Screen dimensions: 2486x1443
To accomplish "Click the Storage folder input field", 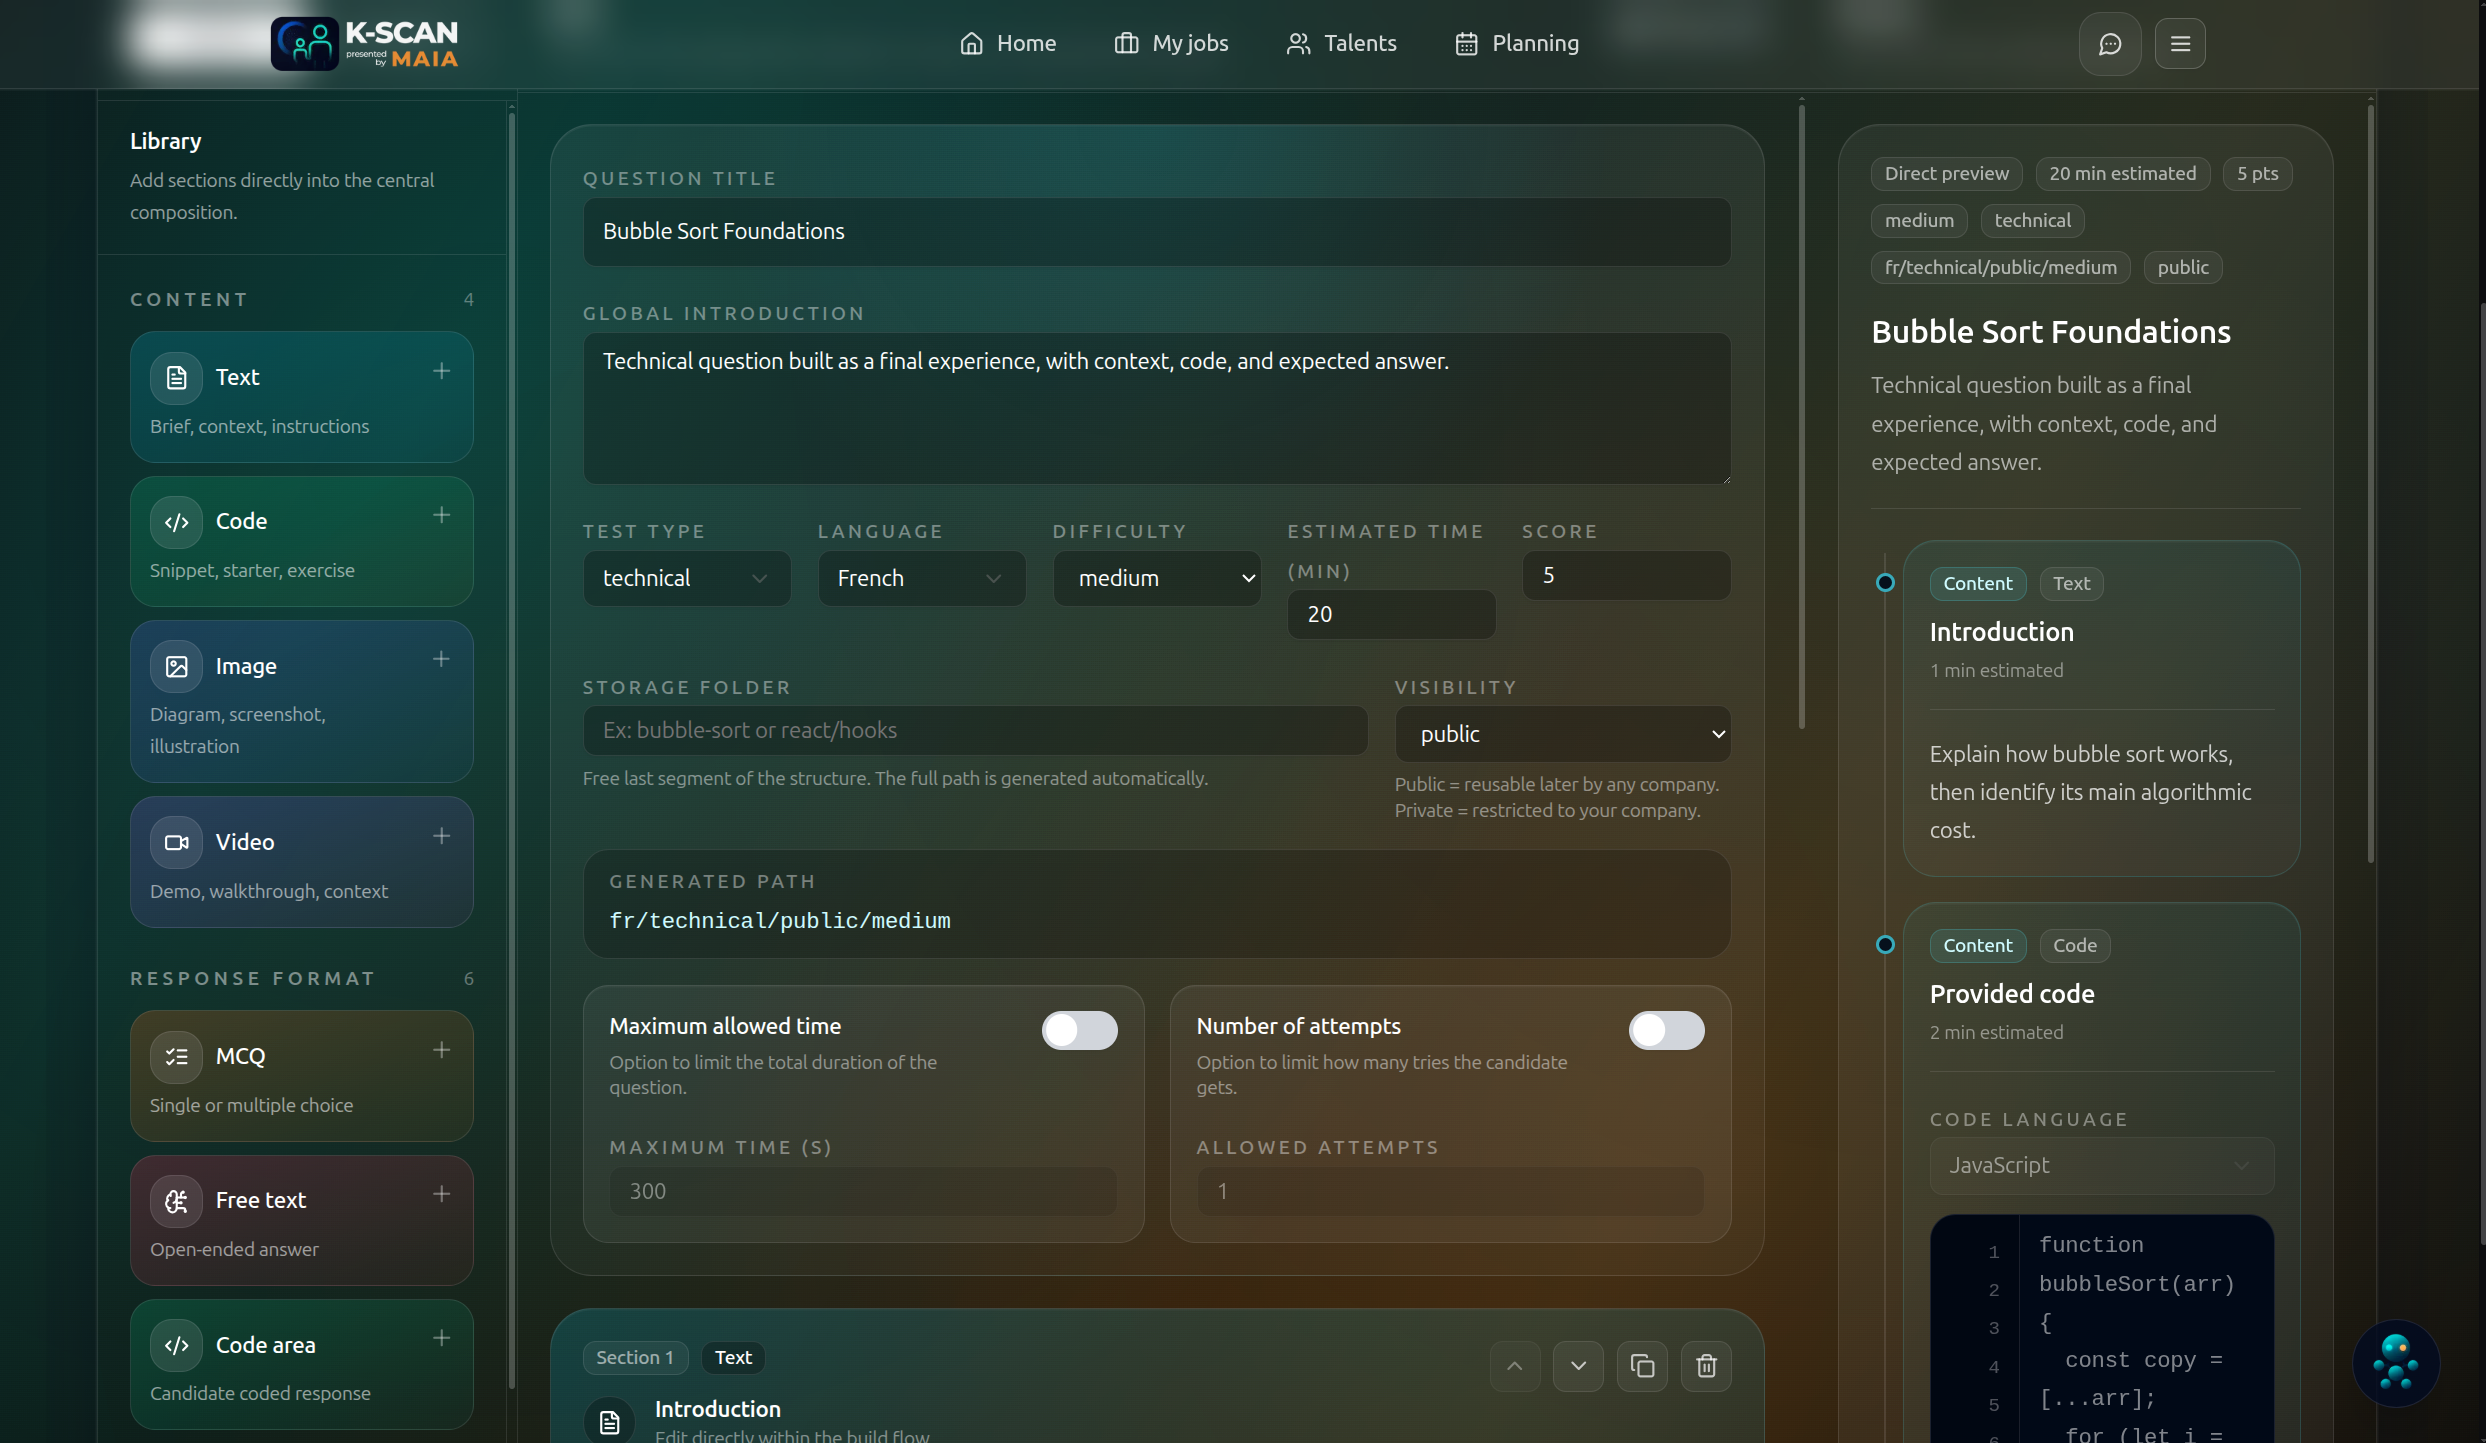I will [x=975, y=730].
